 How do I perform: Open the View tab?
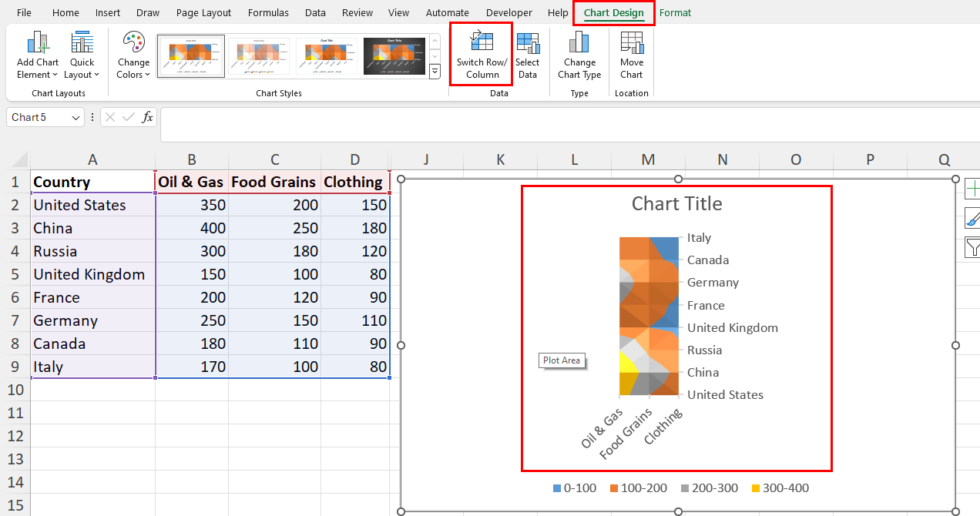pyautogui.click(x=398, y=12)
